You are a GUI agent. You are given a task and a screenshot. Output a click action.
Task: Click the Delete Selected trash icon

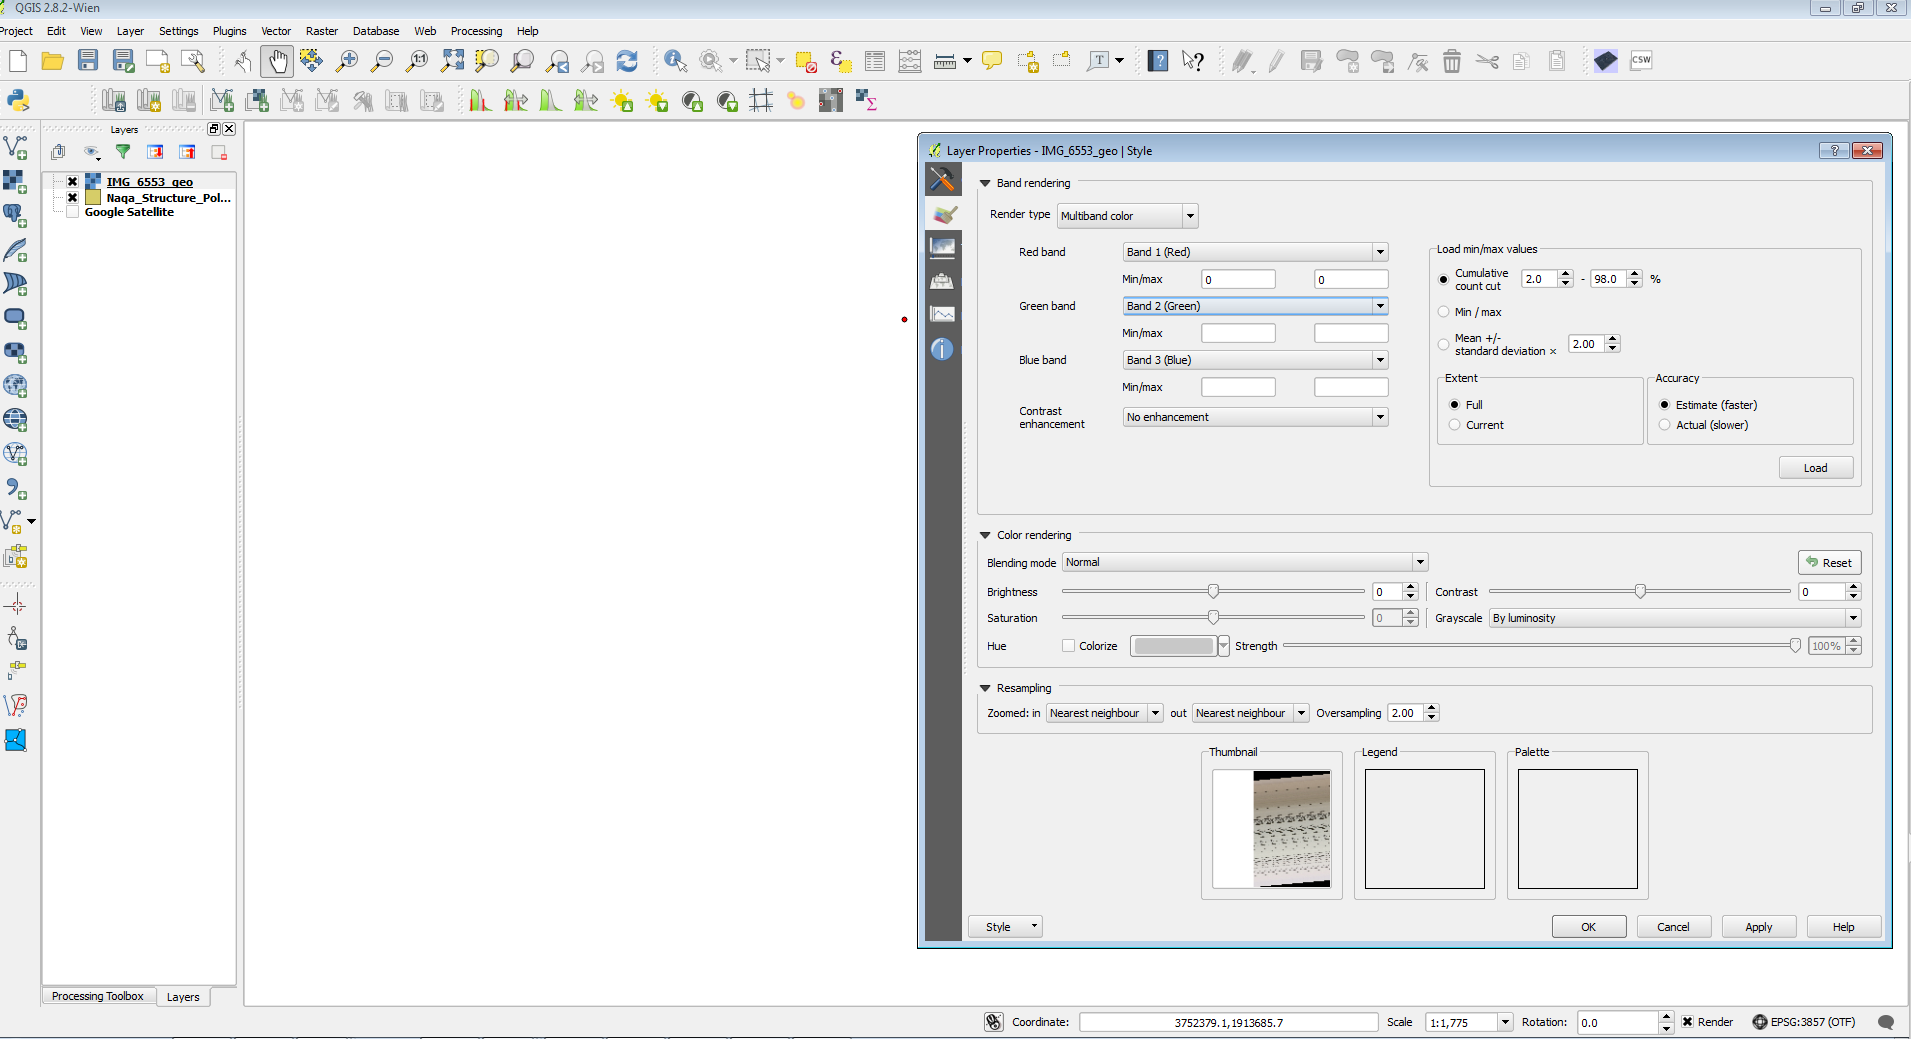(1452, 61)
